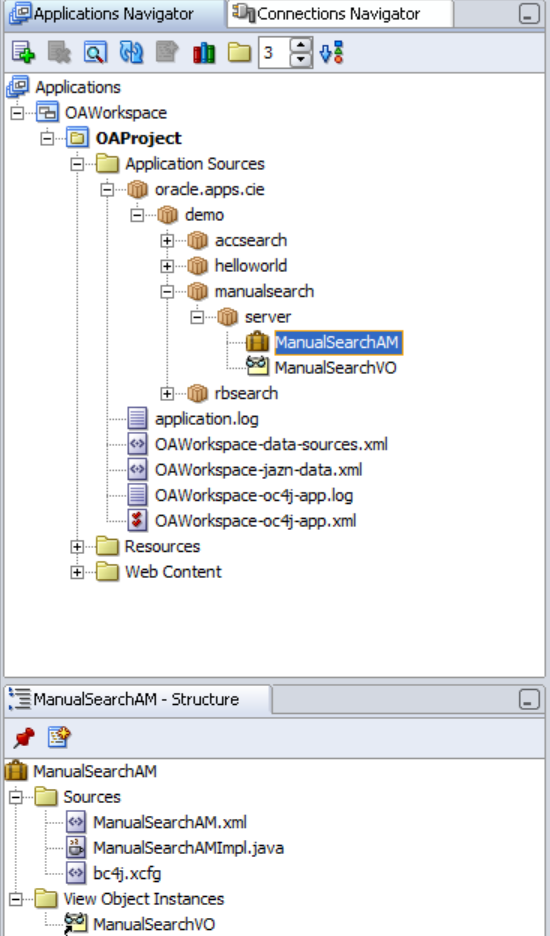Click the level number field showing 3
This screenshot has height=936, width=550.
click(275, 53)
